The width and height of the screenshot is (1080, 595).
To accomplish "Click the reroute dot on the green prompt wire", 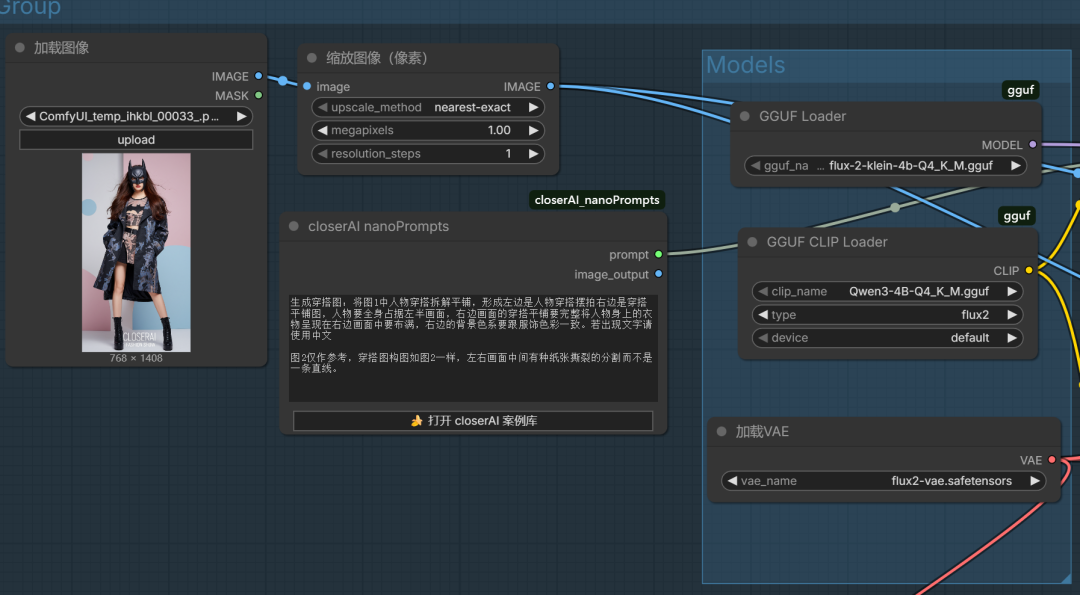I will (x=895, y=207).
